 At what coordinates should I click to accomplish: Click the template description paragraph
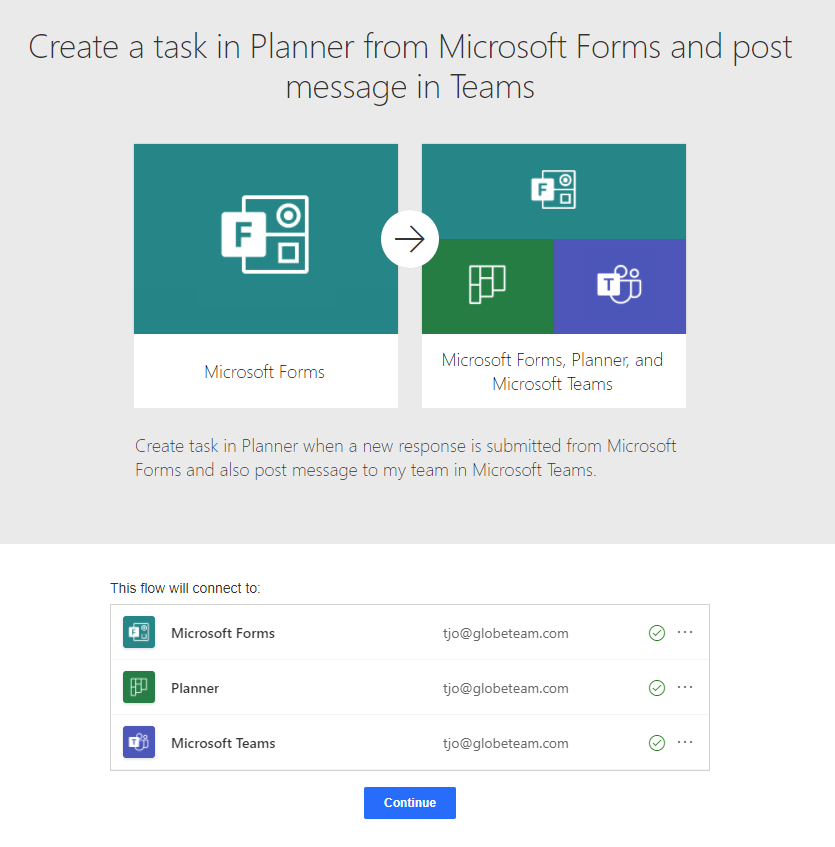[x=405, y=458]
